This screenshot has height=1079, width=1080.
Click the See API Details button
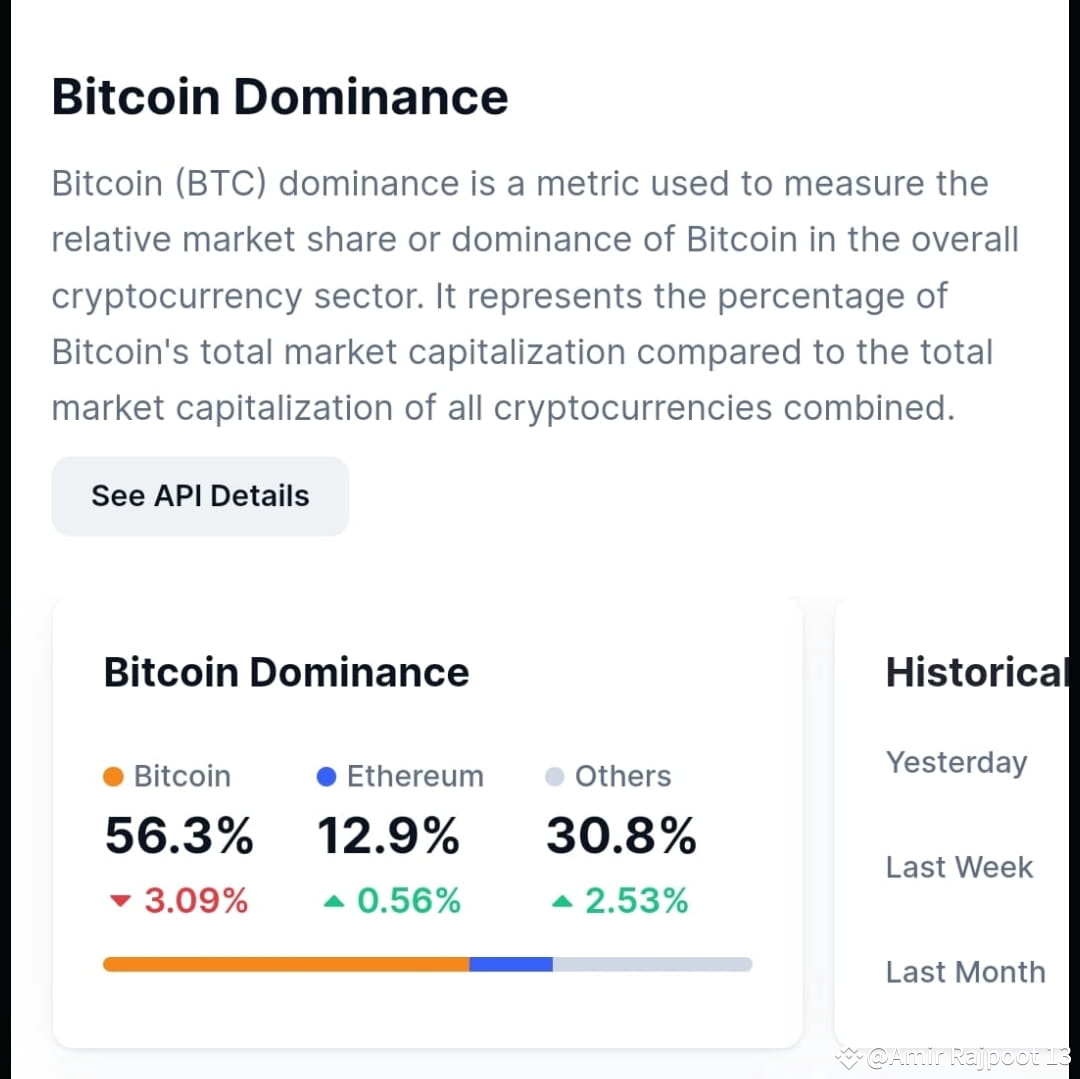tap(200, 495)
